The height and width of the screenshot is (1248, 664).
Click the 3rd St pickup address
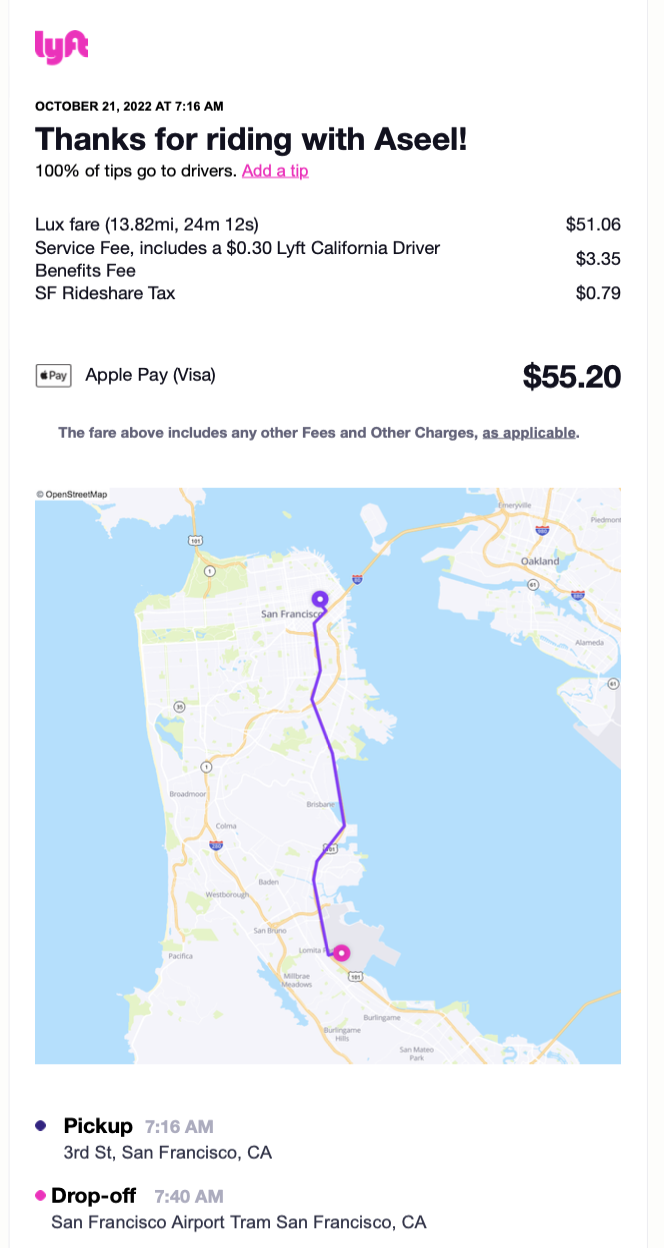(168, 1152)
